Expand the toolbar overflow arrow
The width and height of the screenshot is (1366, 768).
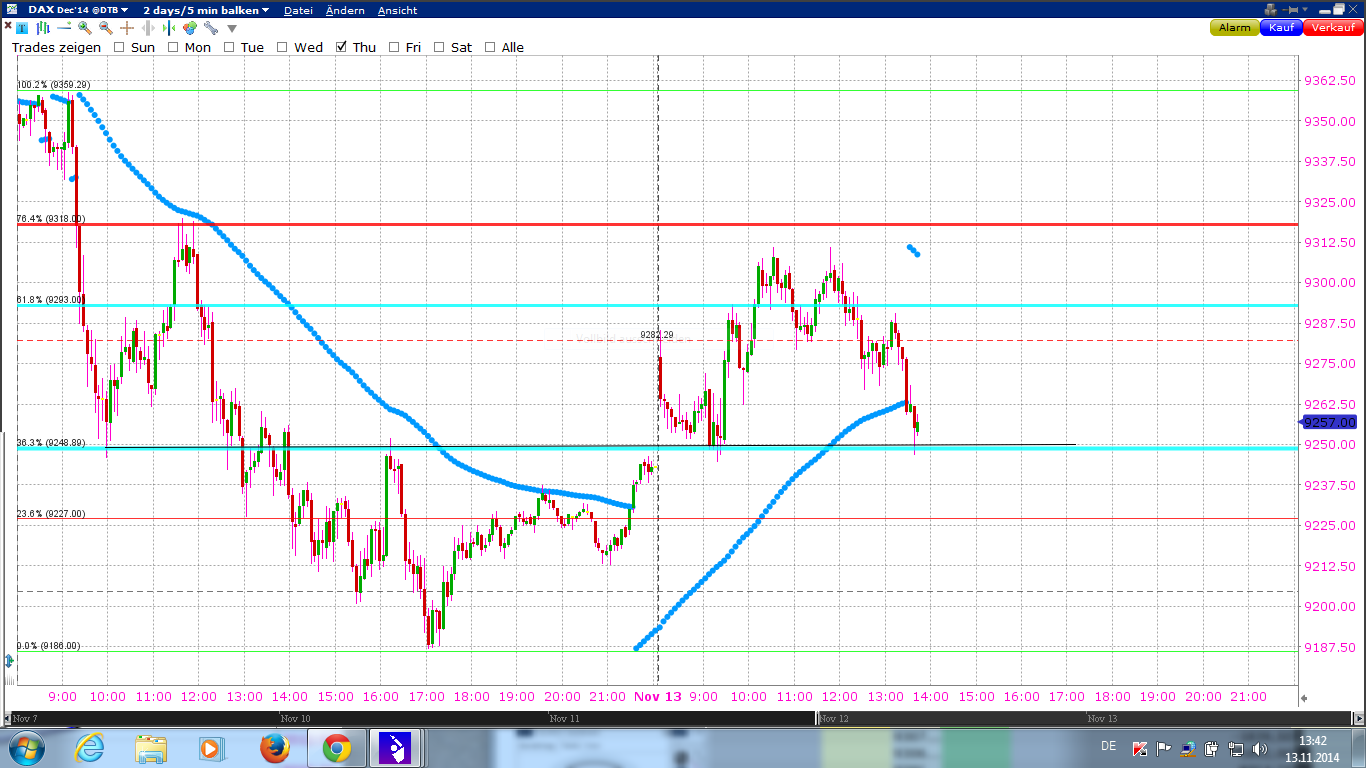pos(231,29)
